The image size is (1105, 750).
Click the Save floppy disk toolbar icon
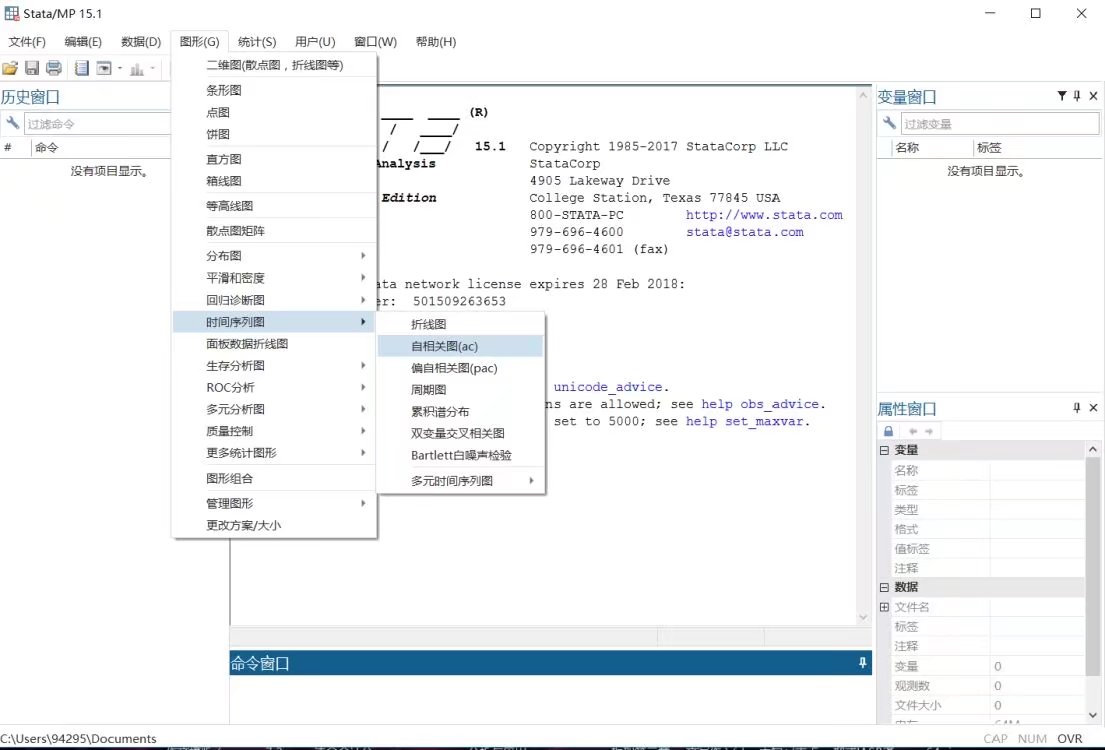click(x=32, y=68)
